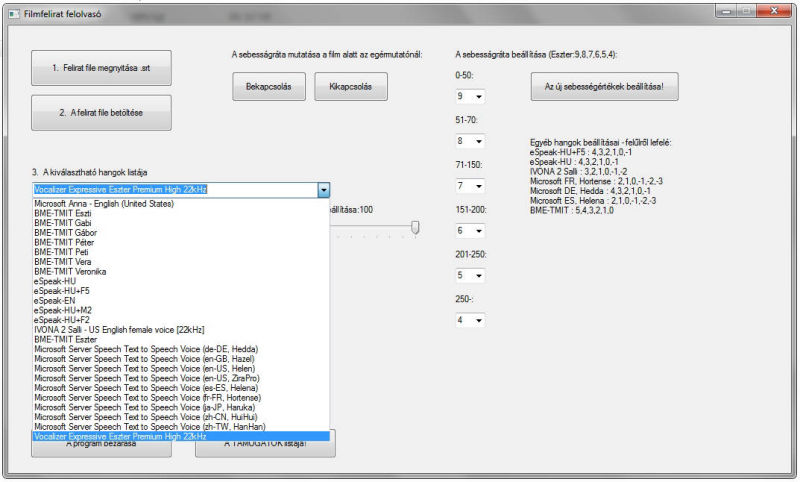Open the '1. Felirat file megnyitása .srt' button
Screen dimensions: 800x482
(101, 68)
